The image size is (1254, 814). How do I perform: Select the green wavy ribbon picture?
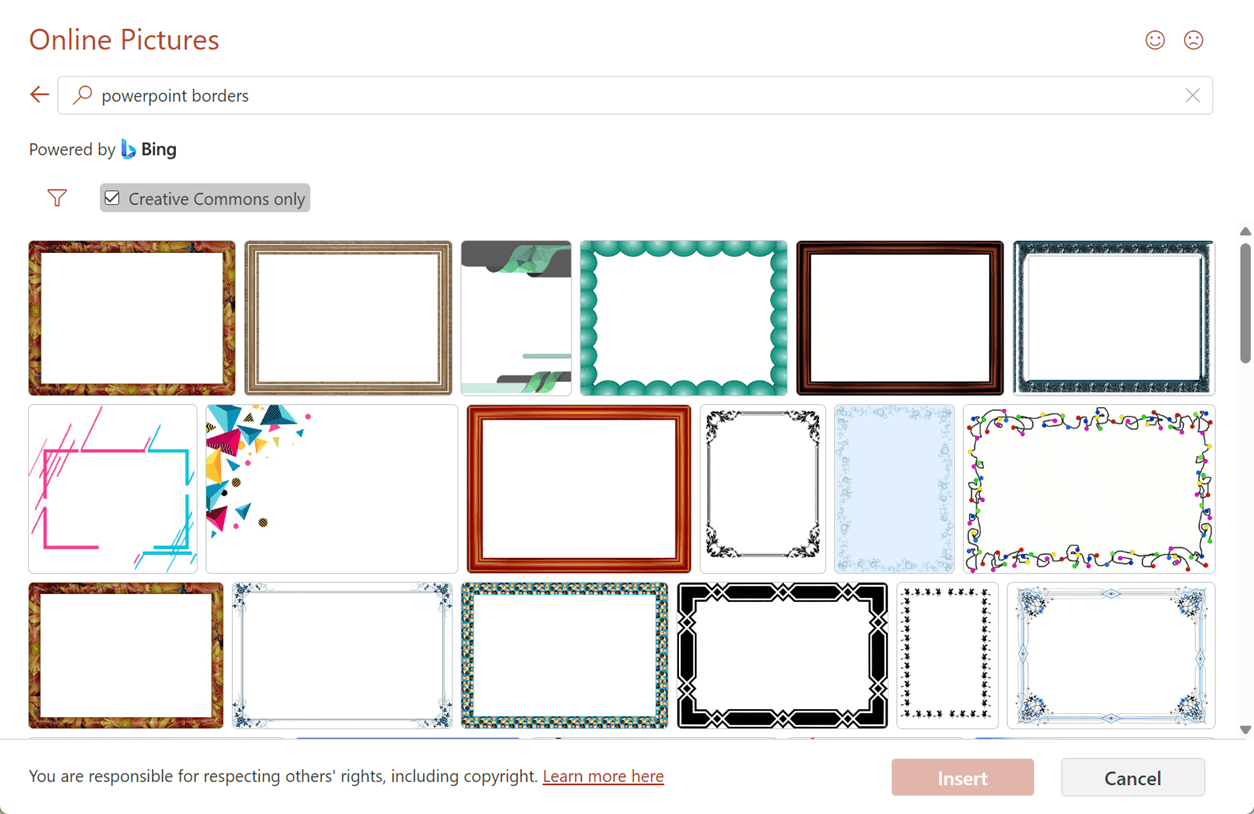(516, 318)
